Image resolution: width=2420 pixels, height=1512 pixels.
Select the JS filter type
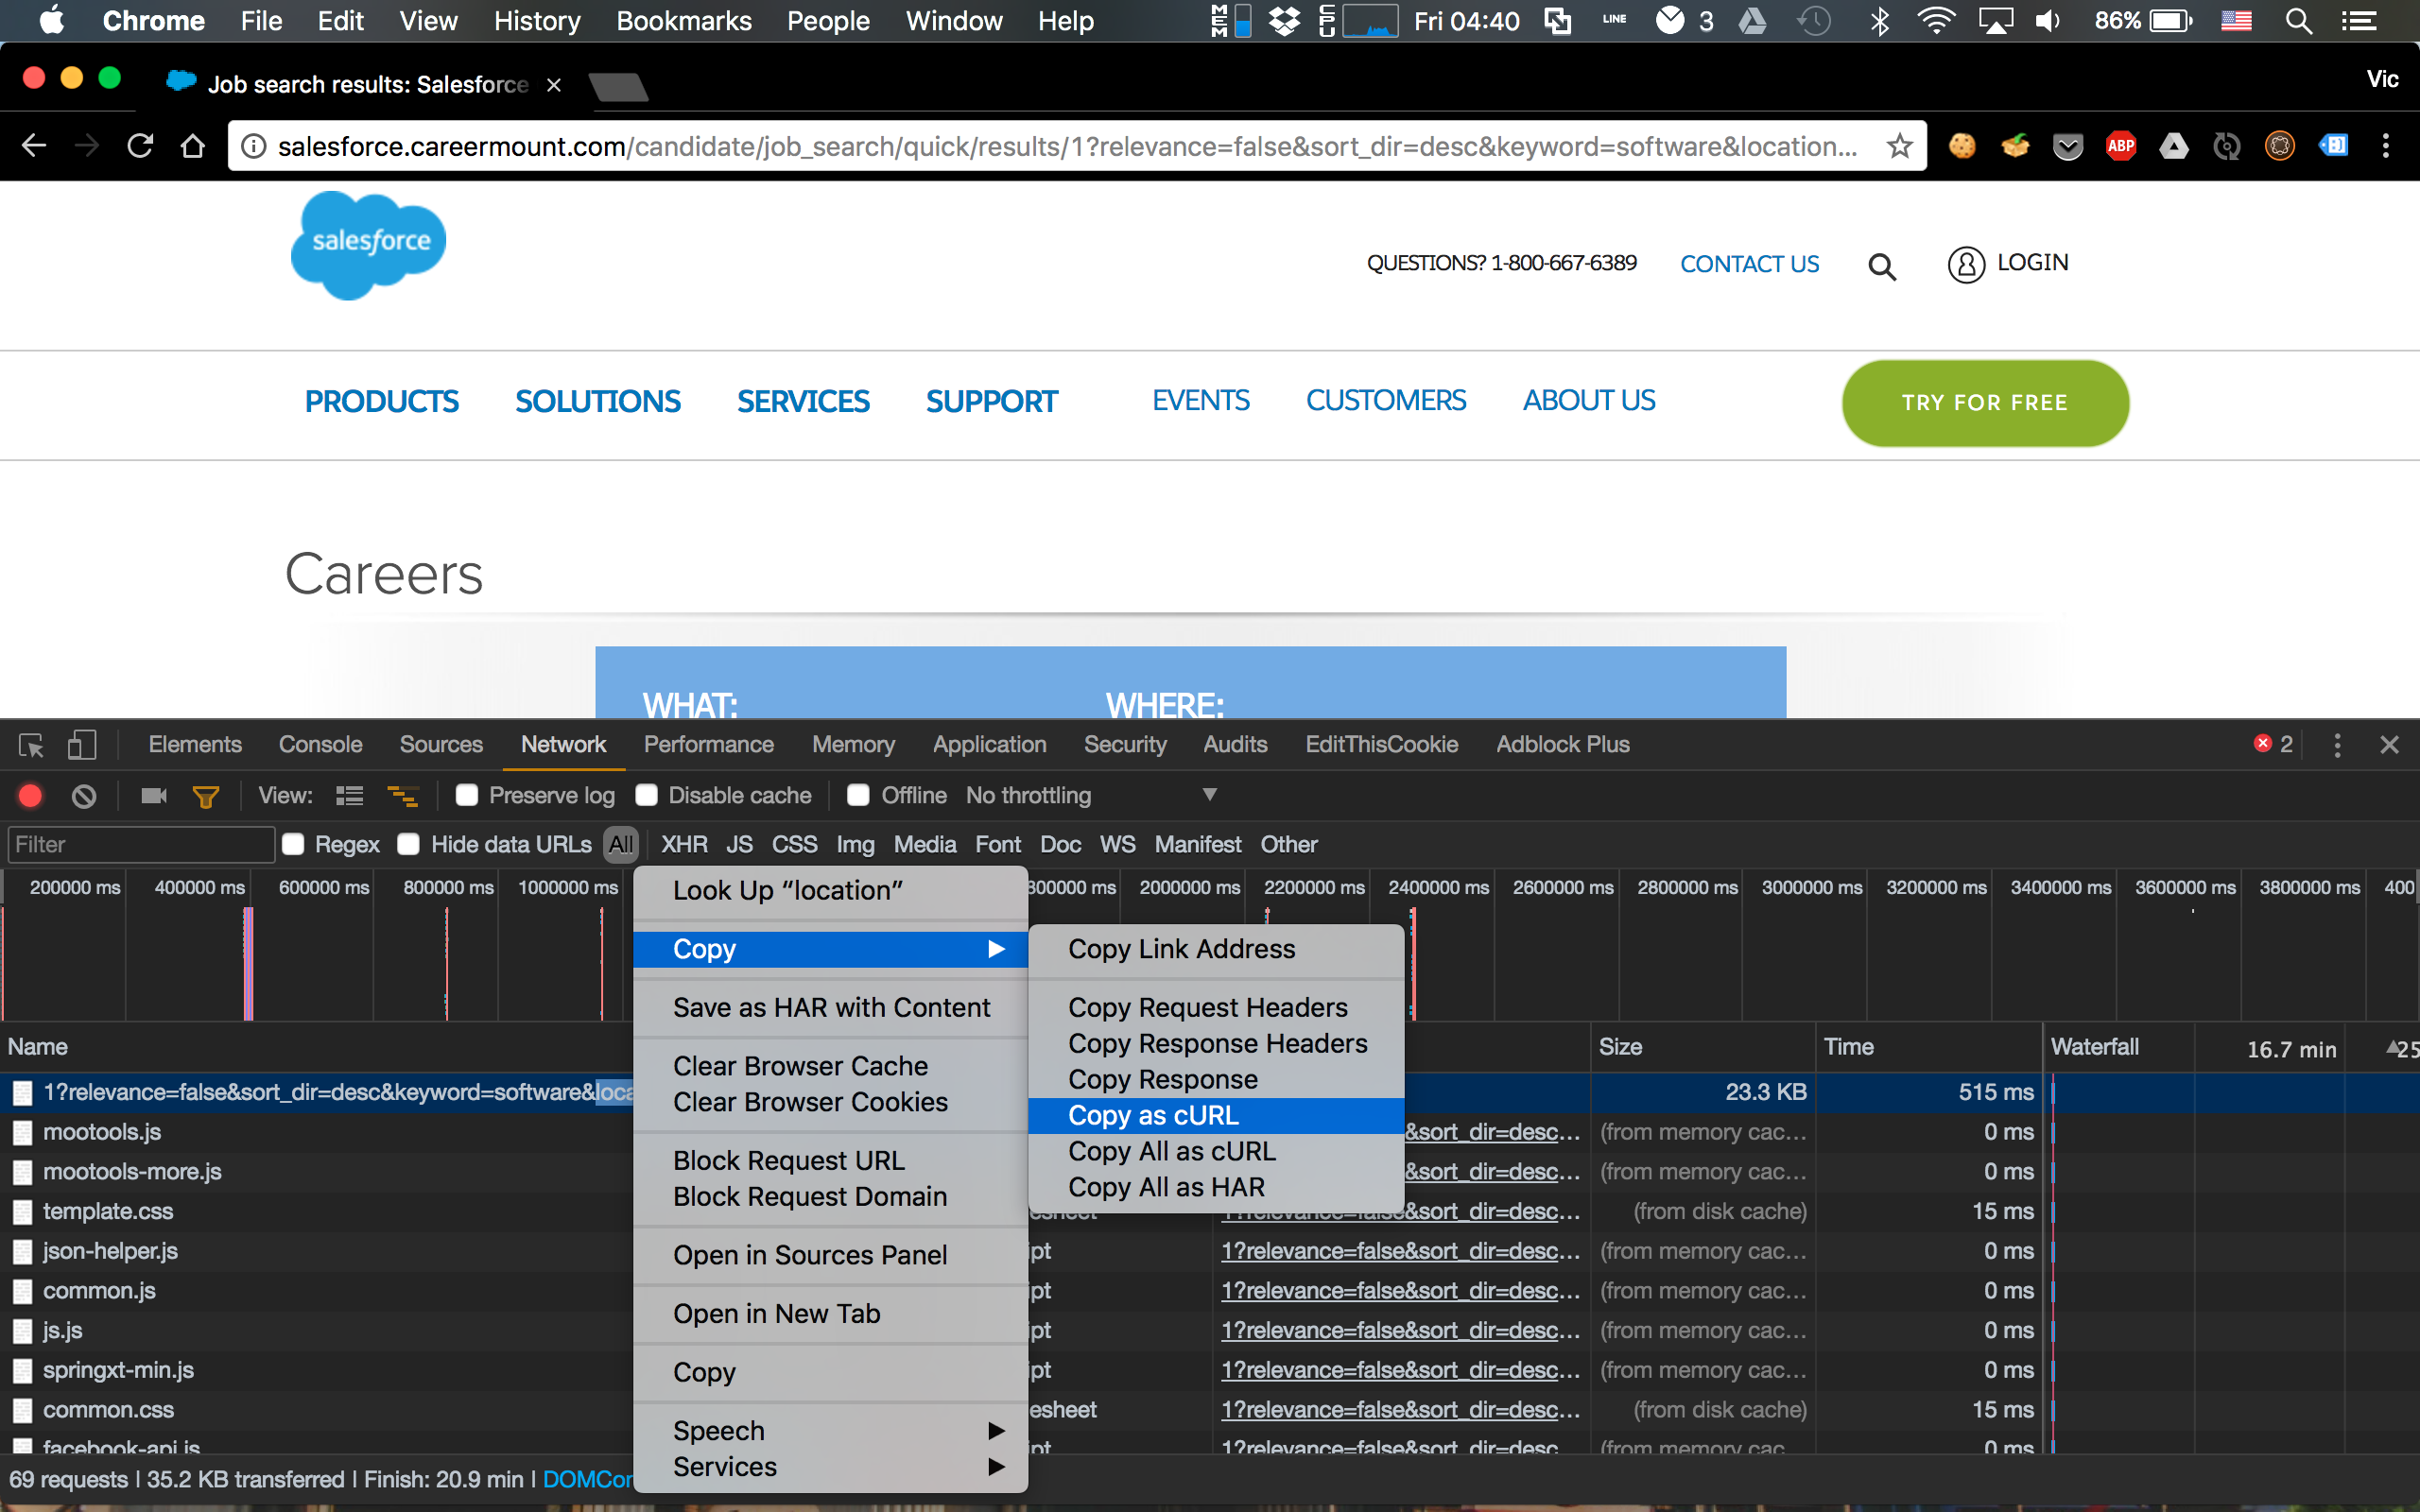pos(739,845)
